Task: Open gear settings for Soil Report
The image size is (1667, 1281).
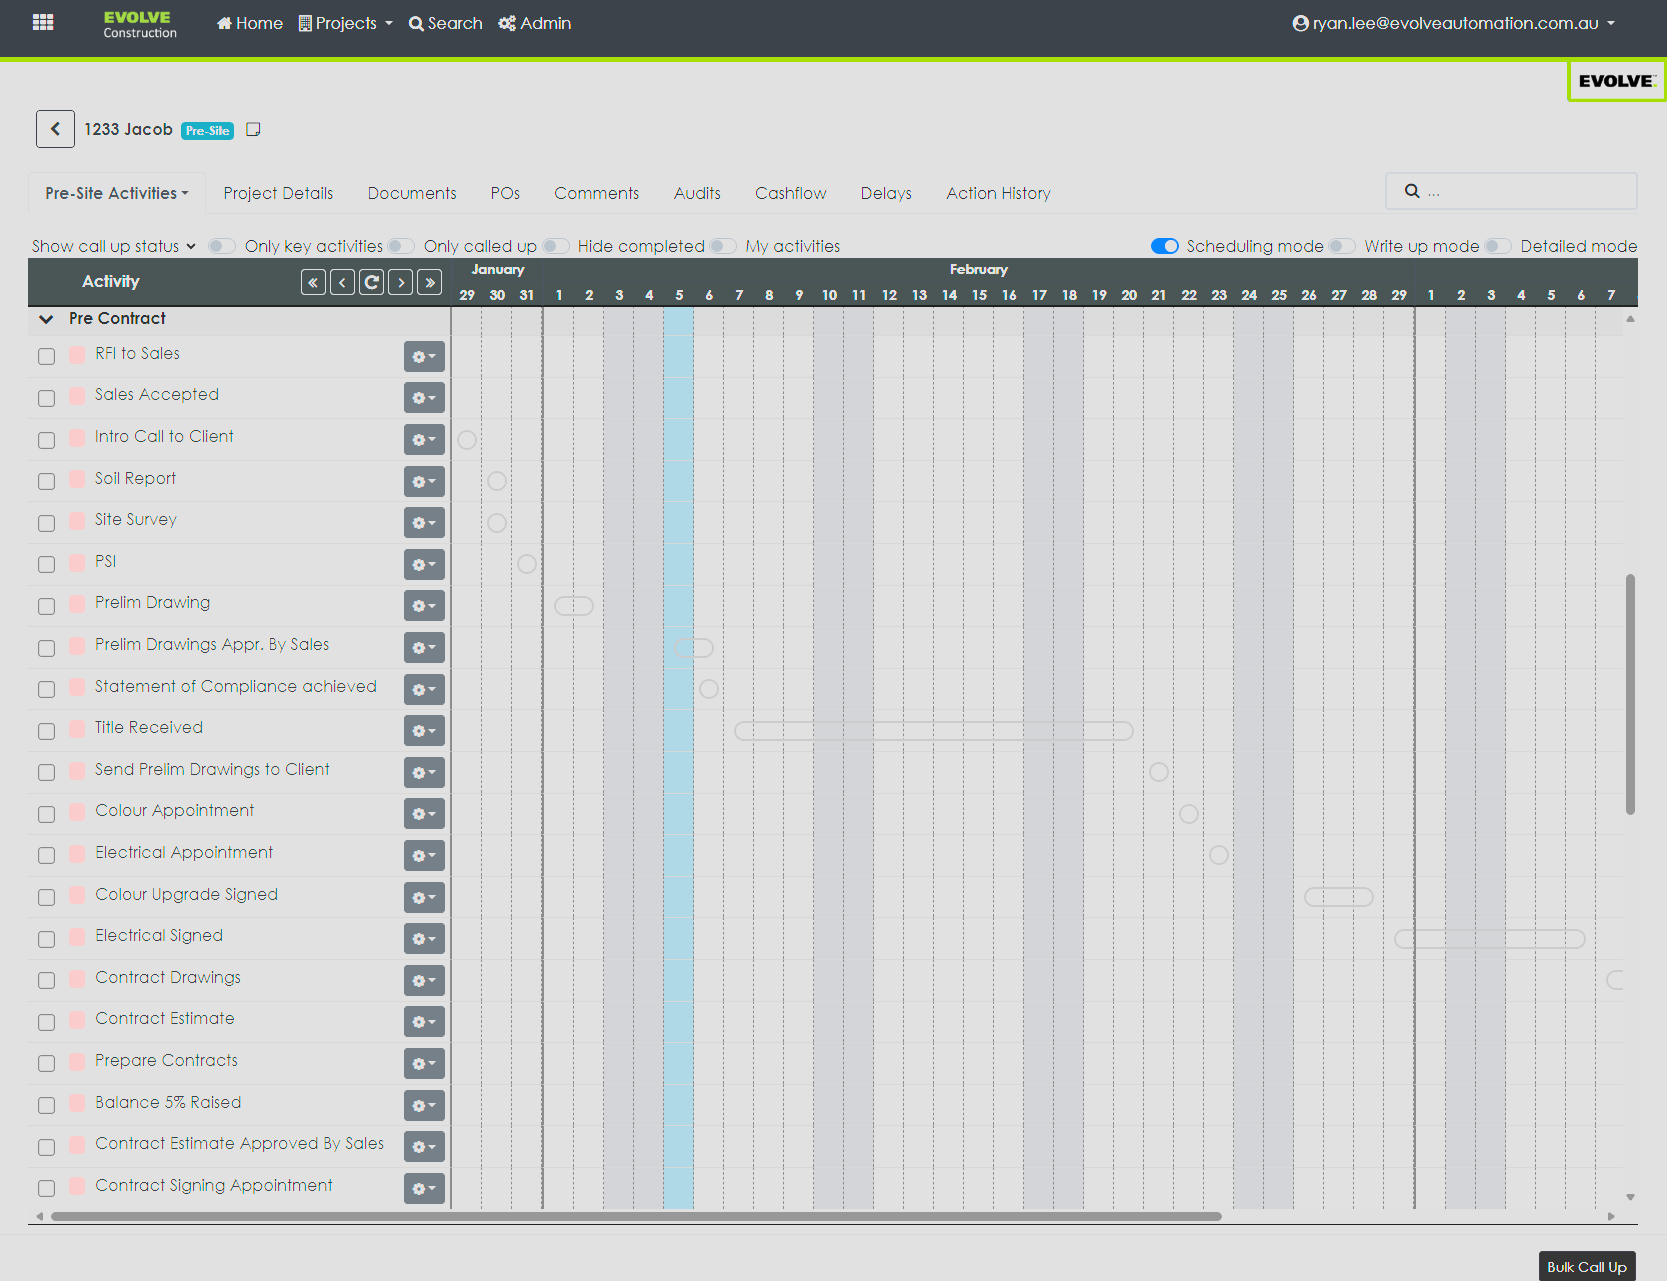Action: coord(424,481)
